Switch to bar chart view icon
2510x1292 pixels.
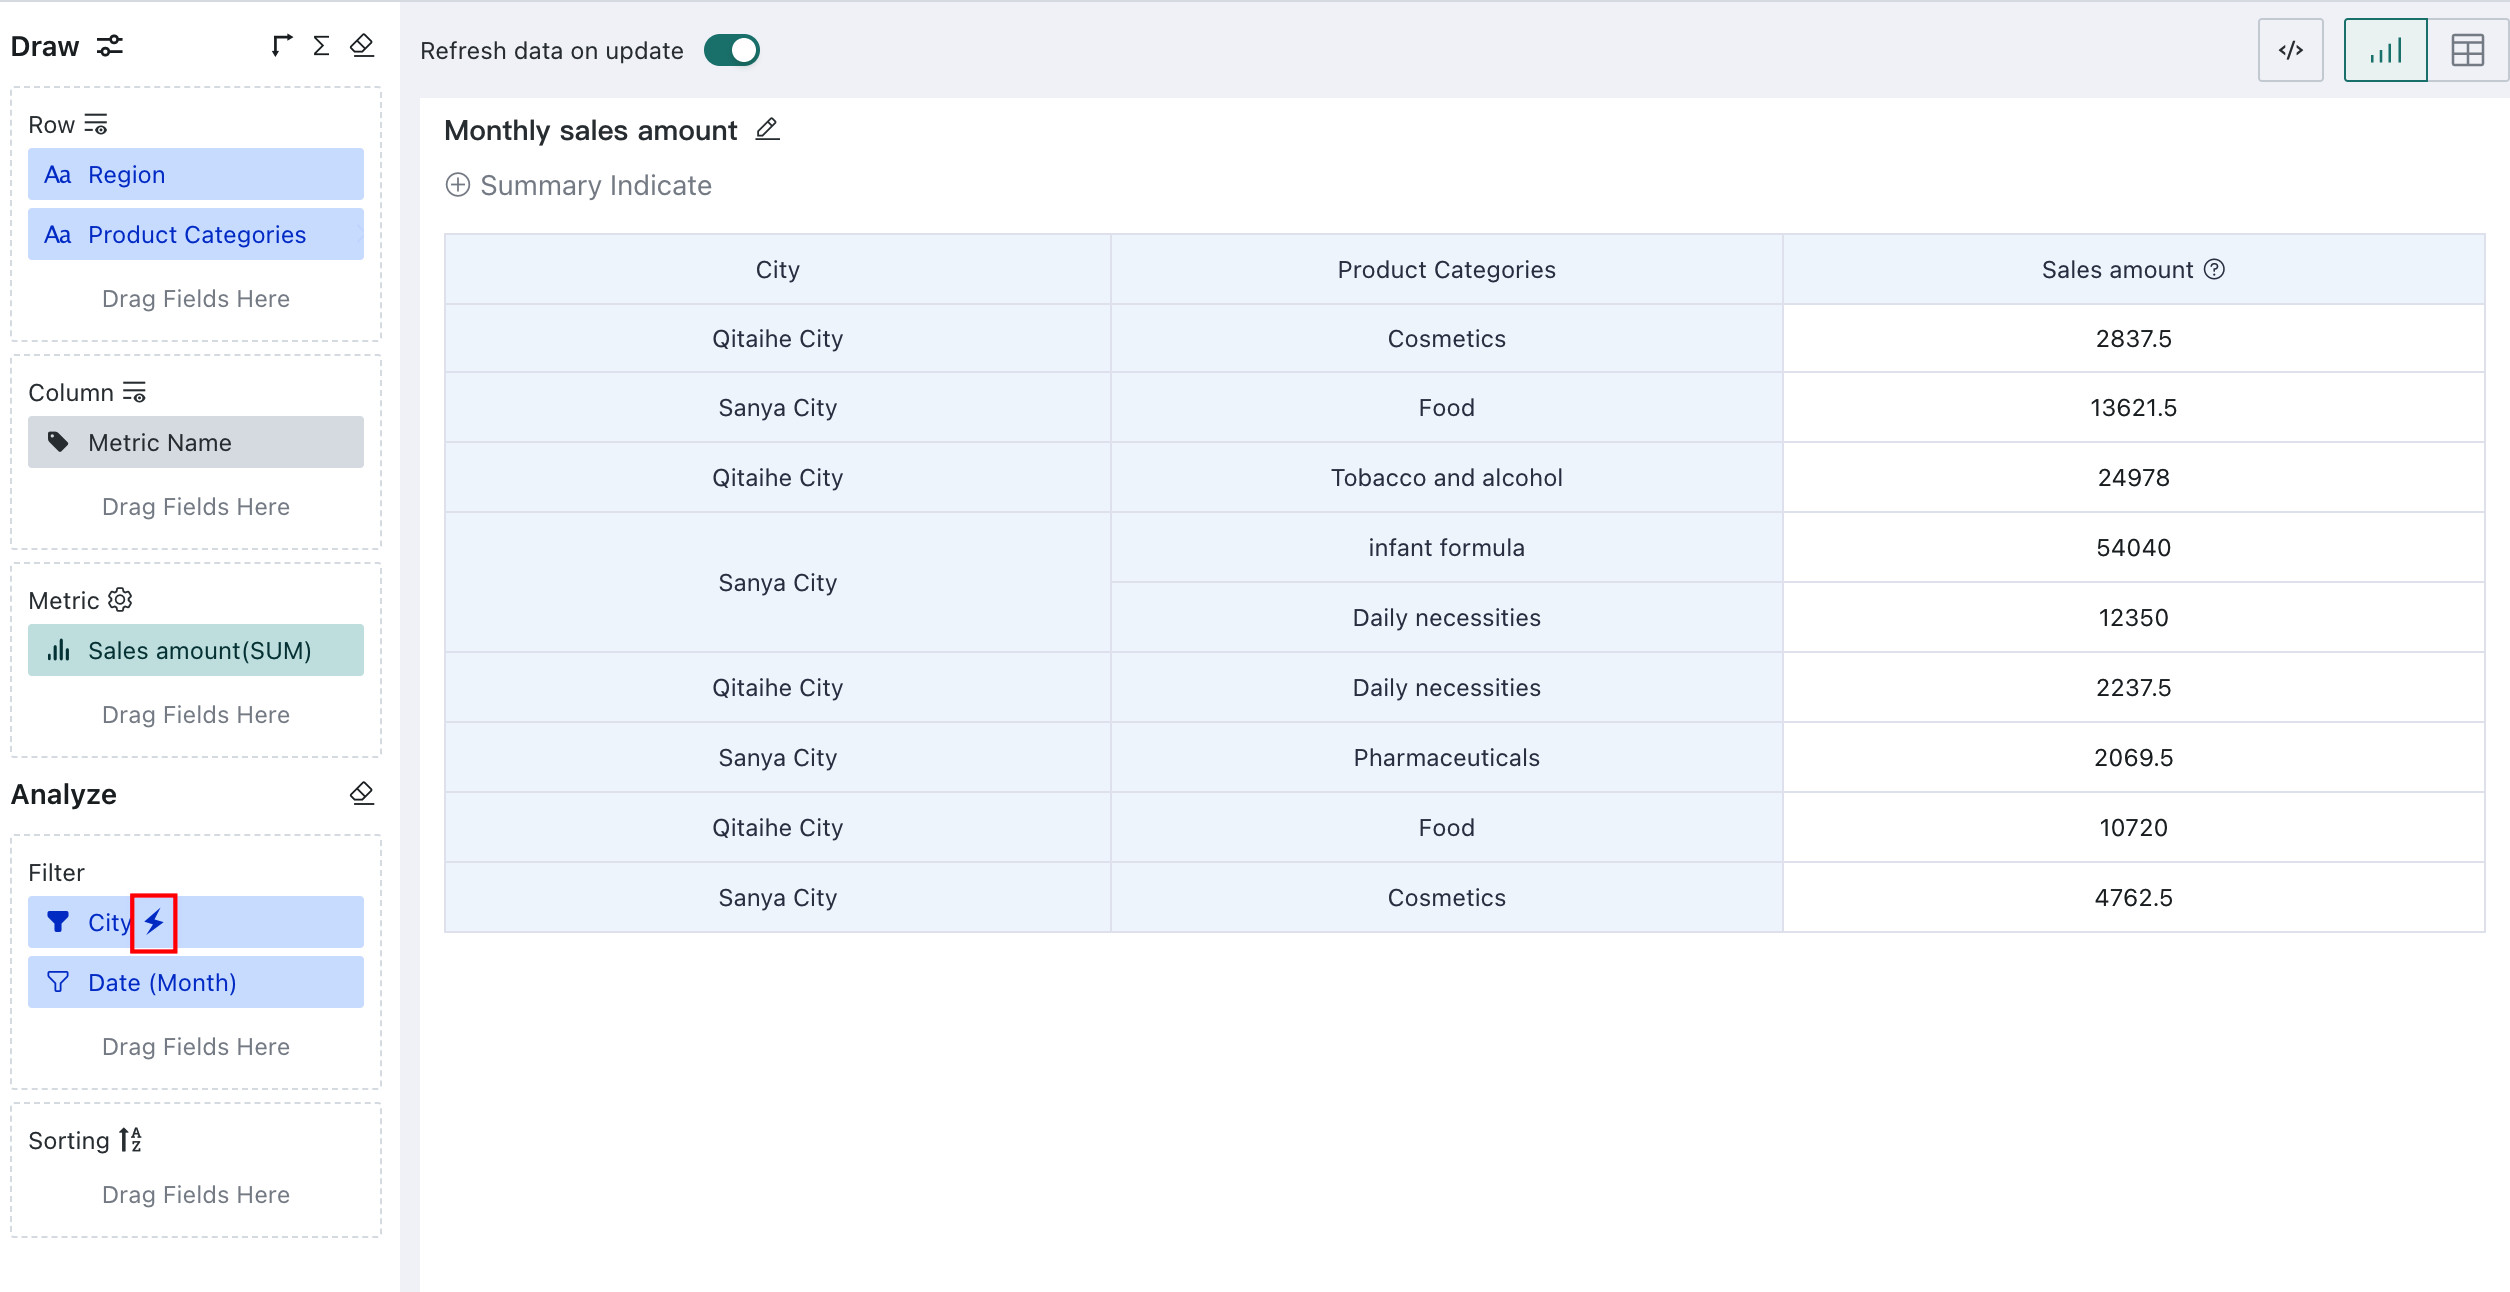coord(2386,50)
